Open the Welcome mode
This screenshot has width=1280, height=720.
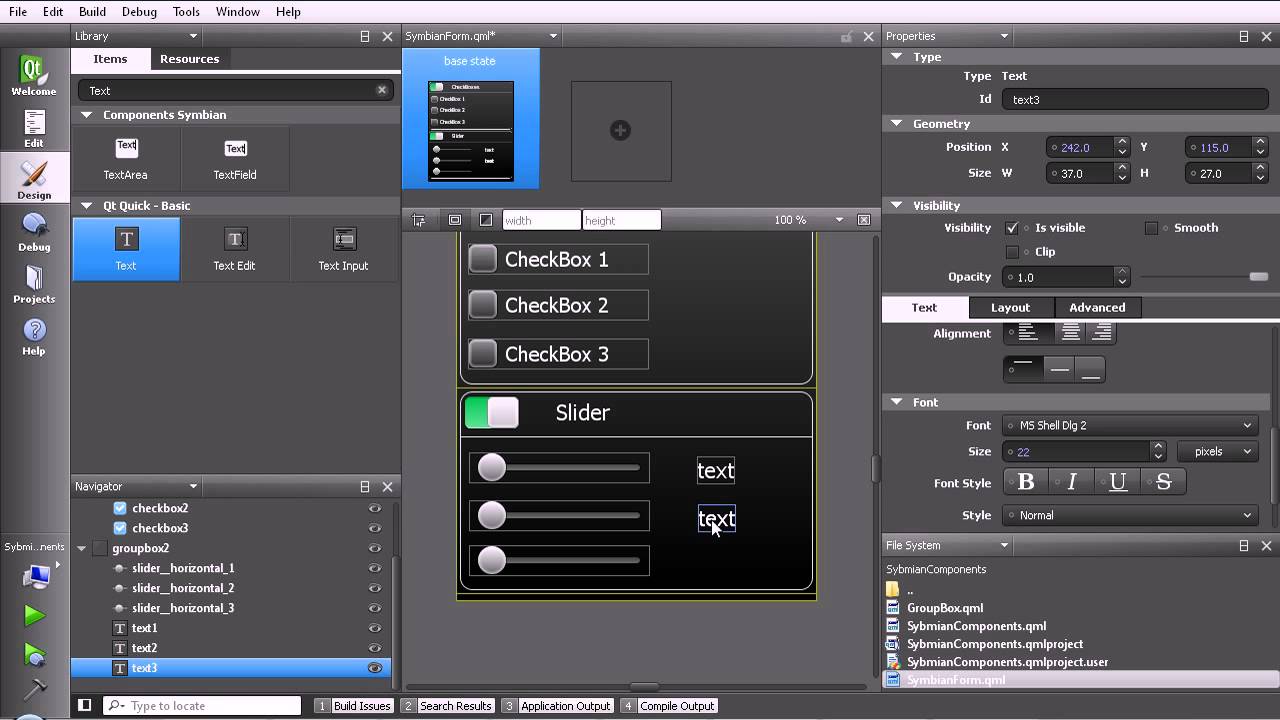[x=33, y=76]
